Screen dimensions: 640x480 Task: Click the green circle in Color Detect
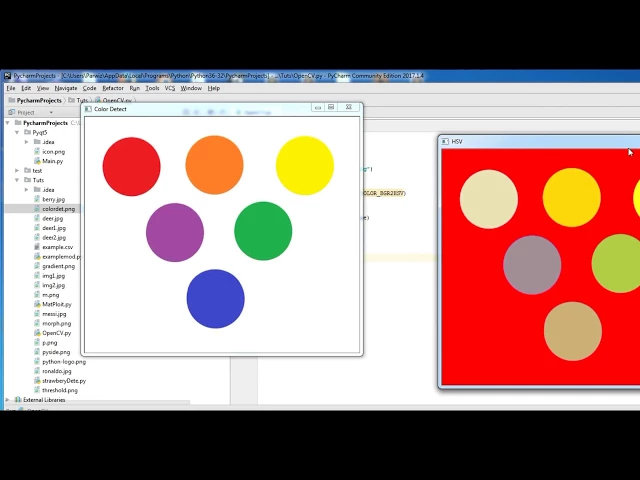[263, 231]
